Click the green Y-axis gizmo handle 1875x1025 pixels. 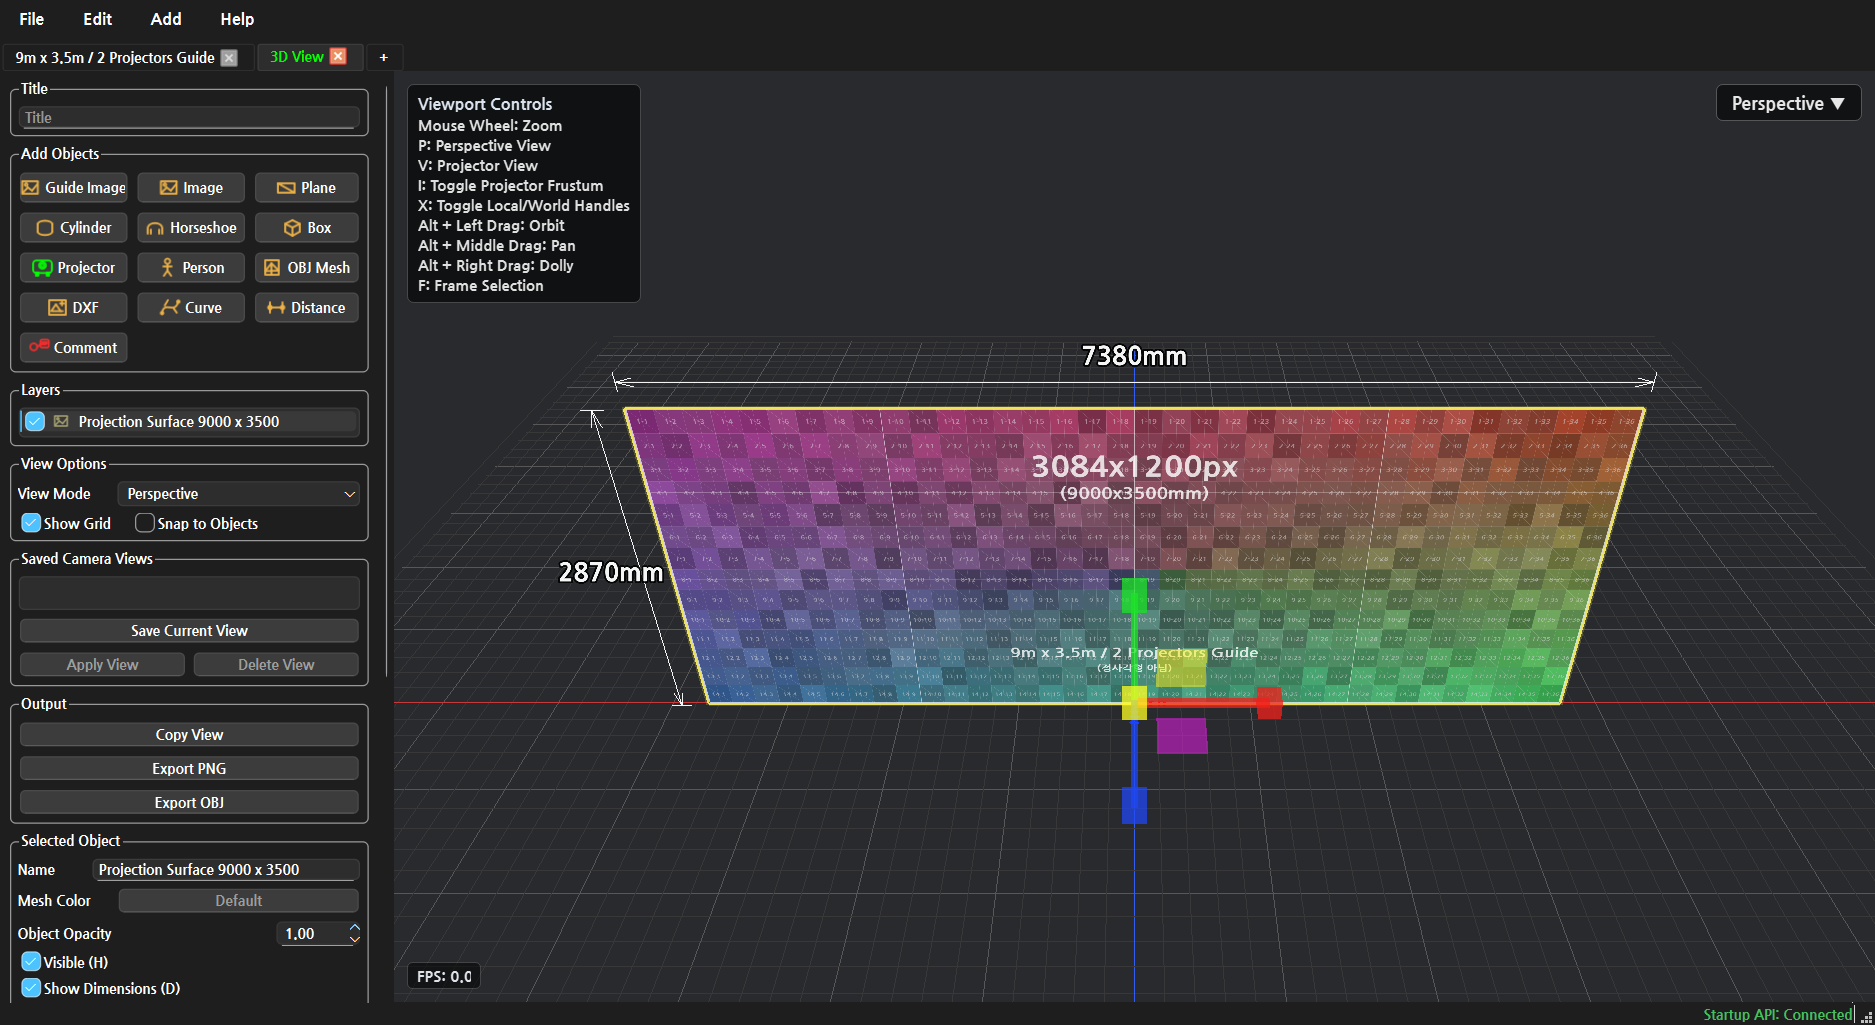(x=1134, y=595)
